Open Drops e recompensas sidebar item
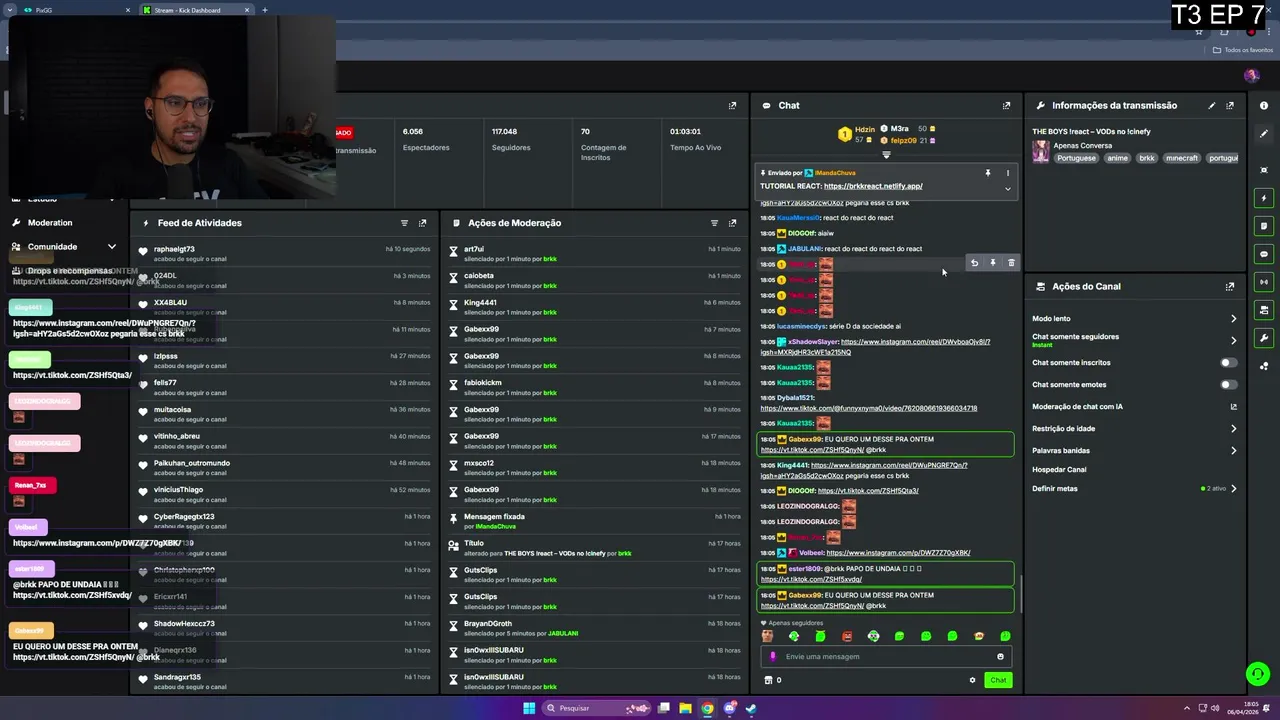Screen dimensions: 1280x720 click(70, 271)
